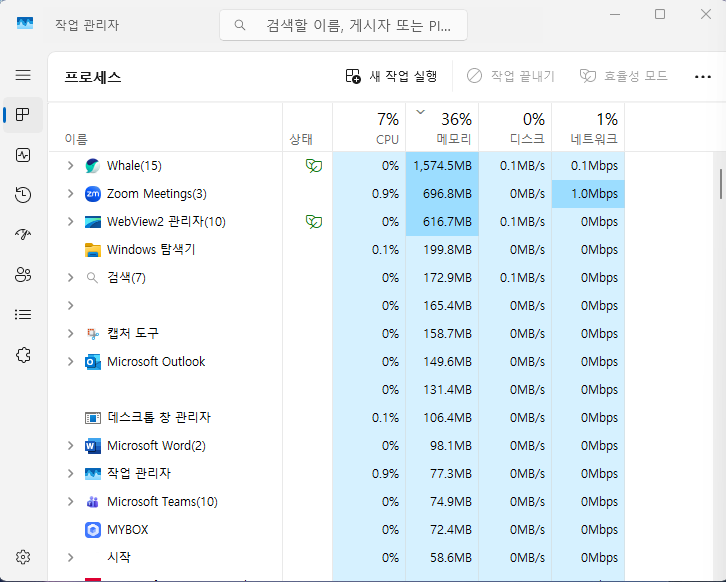Click the Microsoft Word icon
This screenshot has height=582, width=726.
click(x=93, y=446)
